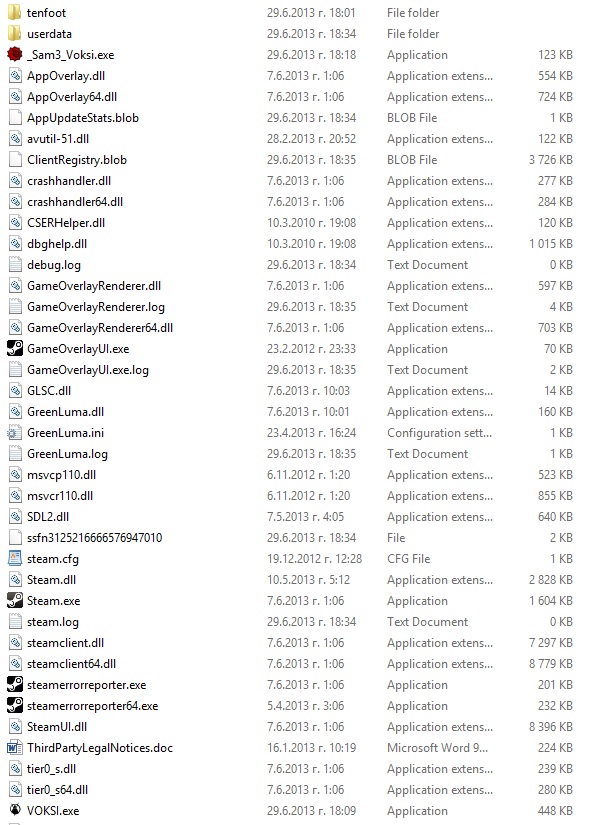
Task: Click the GameOverlayUI.exe Steam icon
Action: pos(14,349)
